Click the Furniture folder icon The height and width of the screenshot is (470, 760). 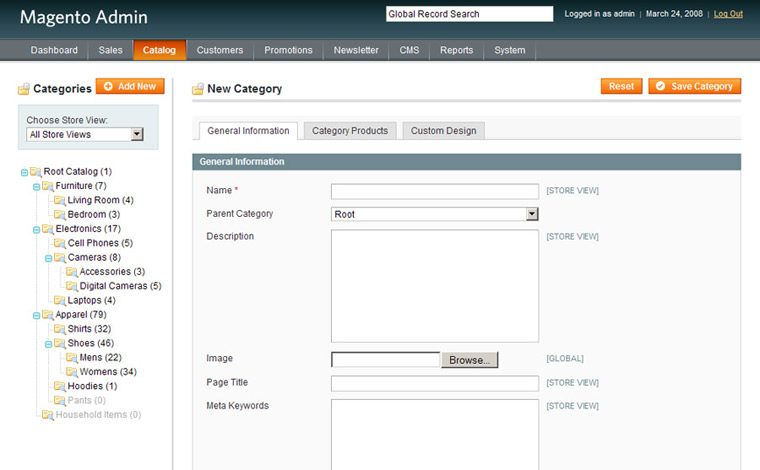tap(48, 186)
